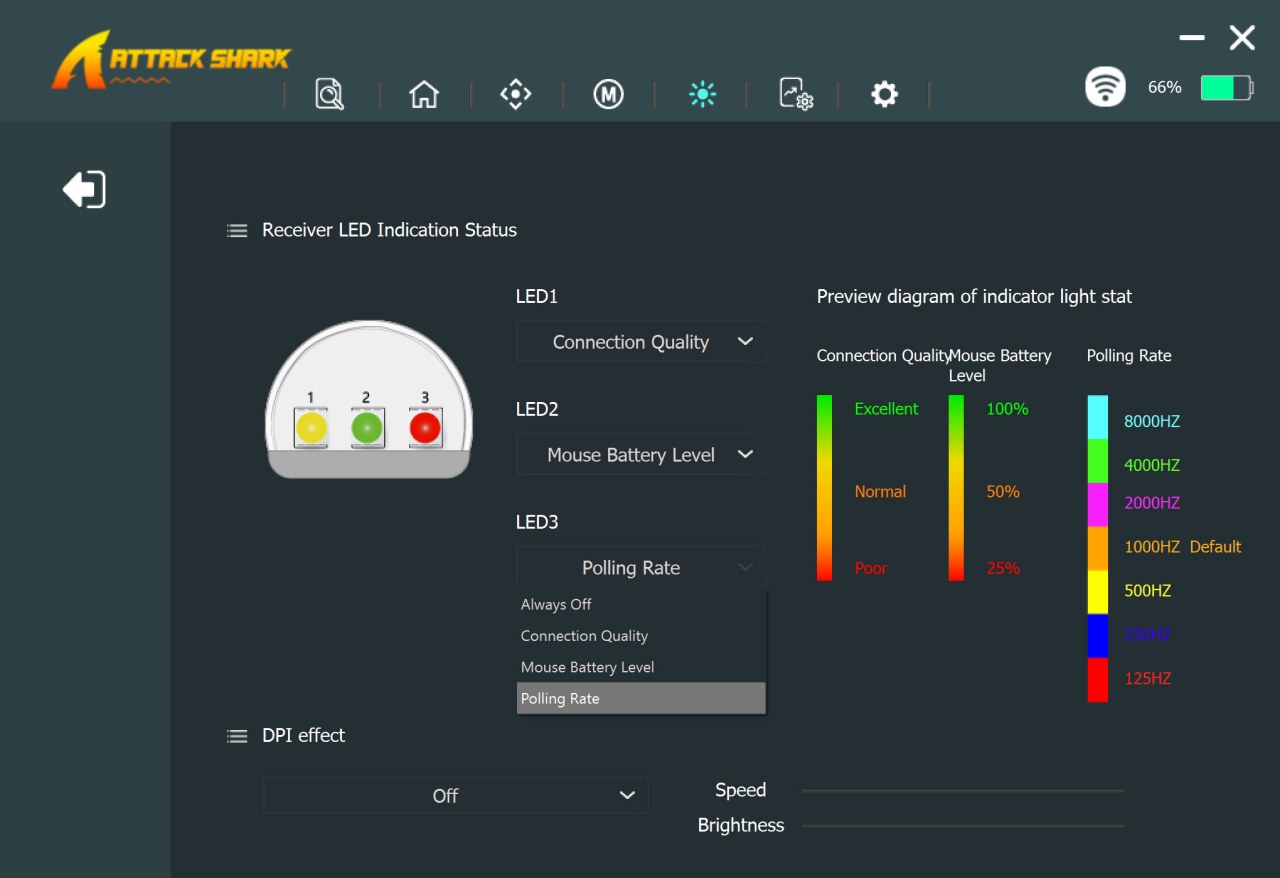The height and width of the screenshot is (878, 1280).
Task: Click the green LED 2 on receiver
Action: [367, 428]
